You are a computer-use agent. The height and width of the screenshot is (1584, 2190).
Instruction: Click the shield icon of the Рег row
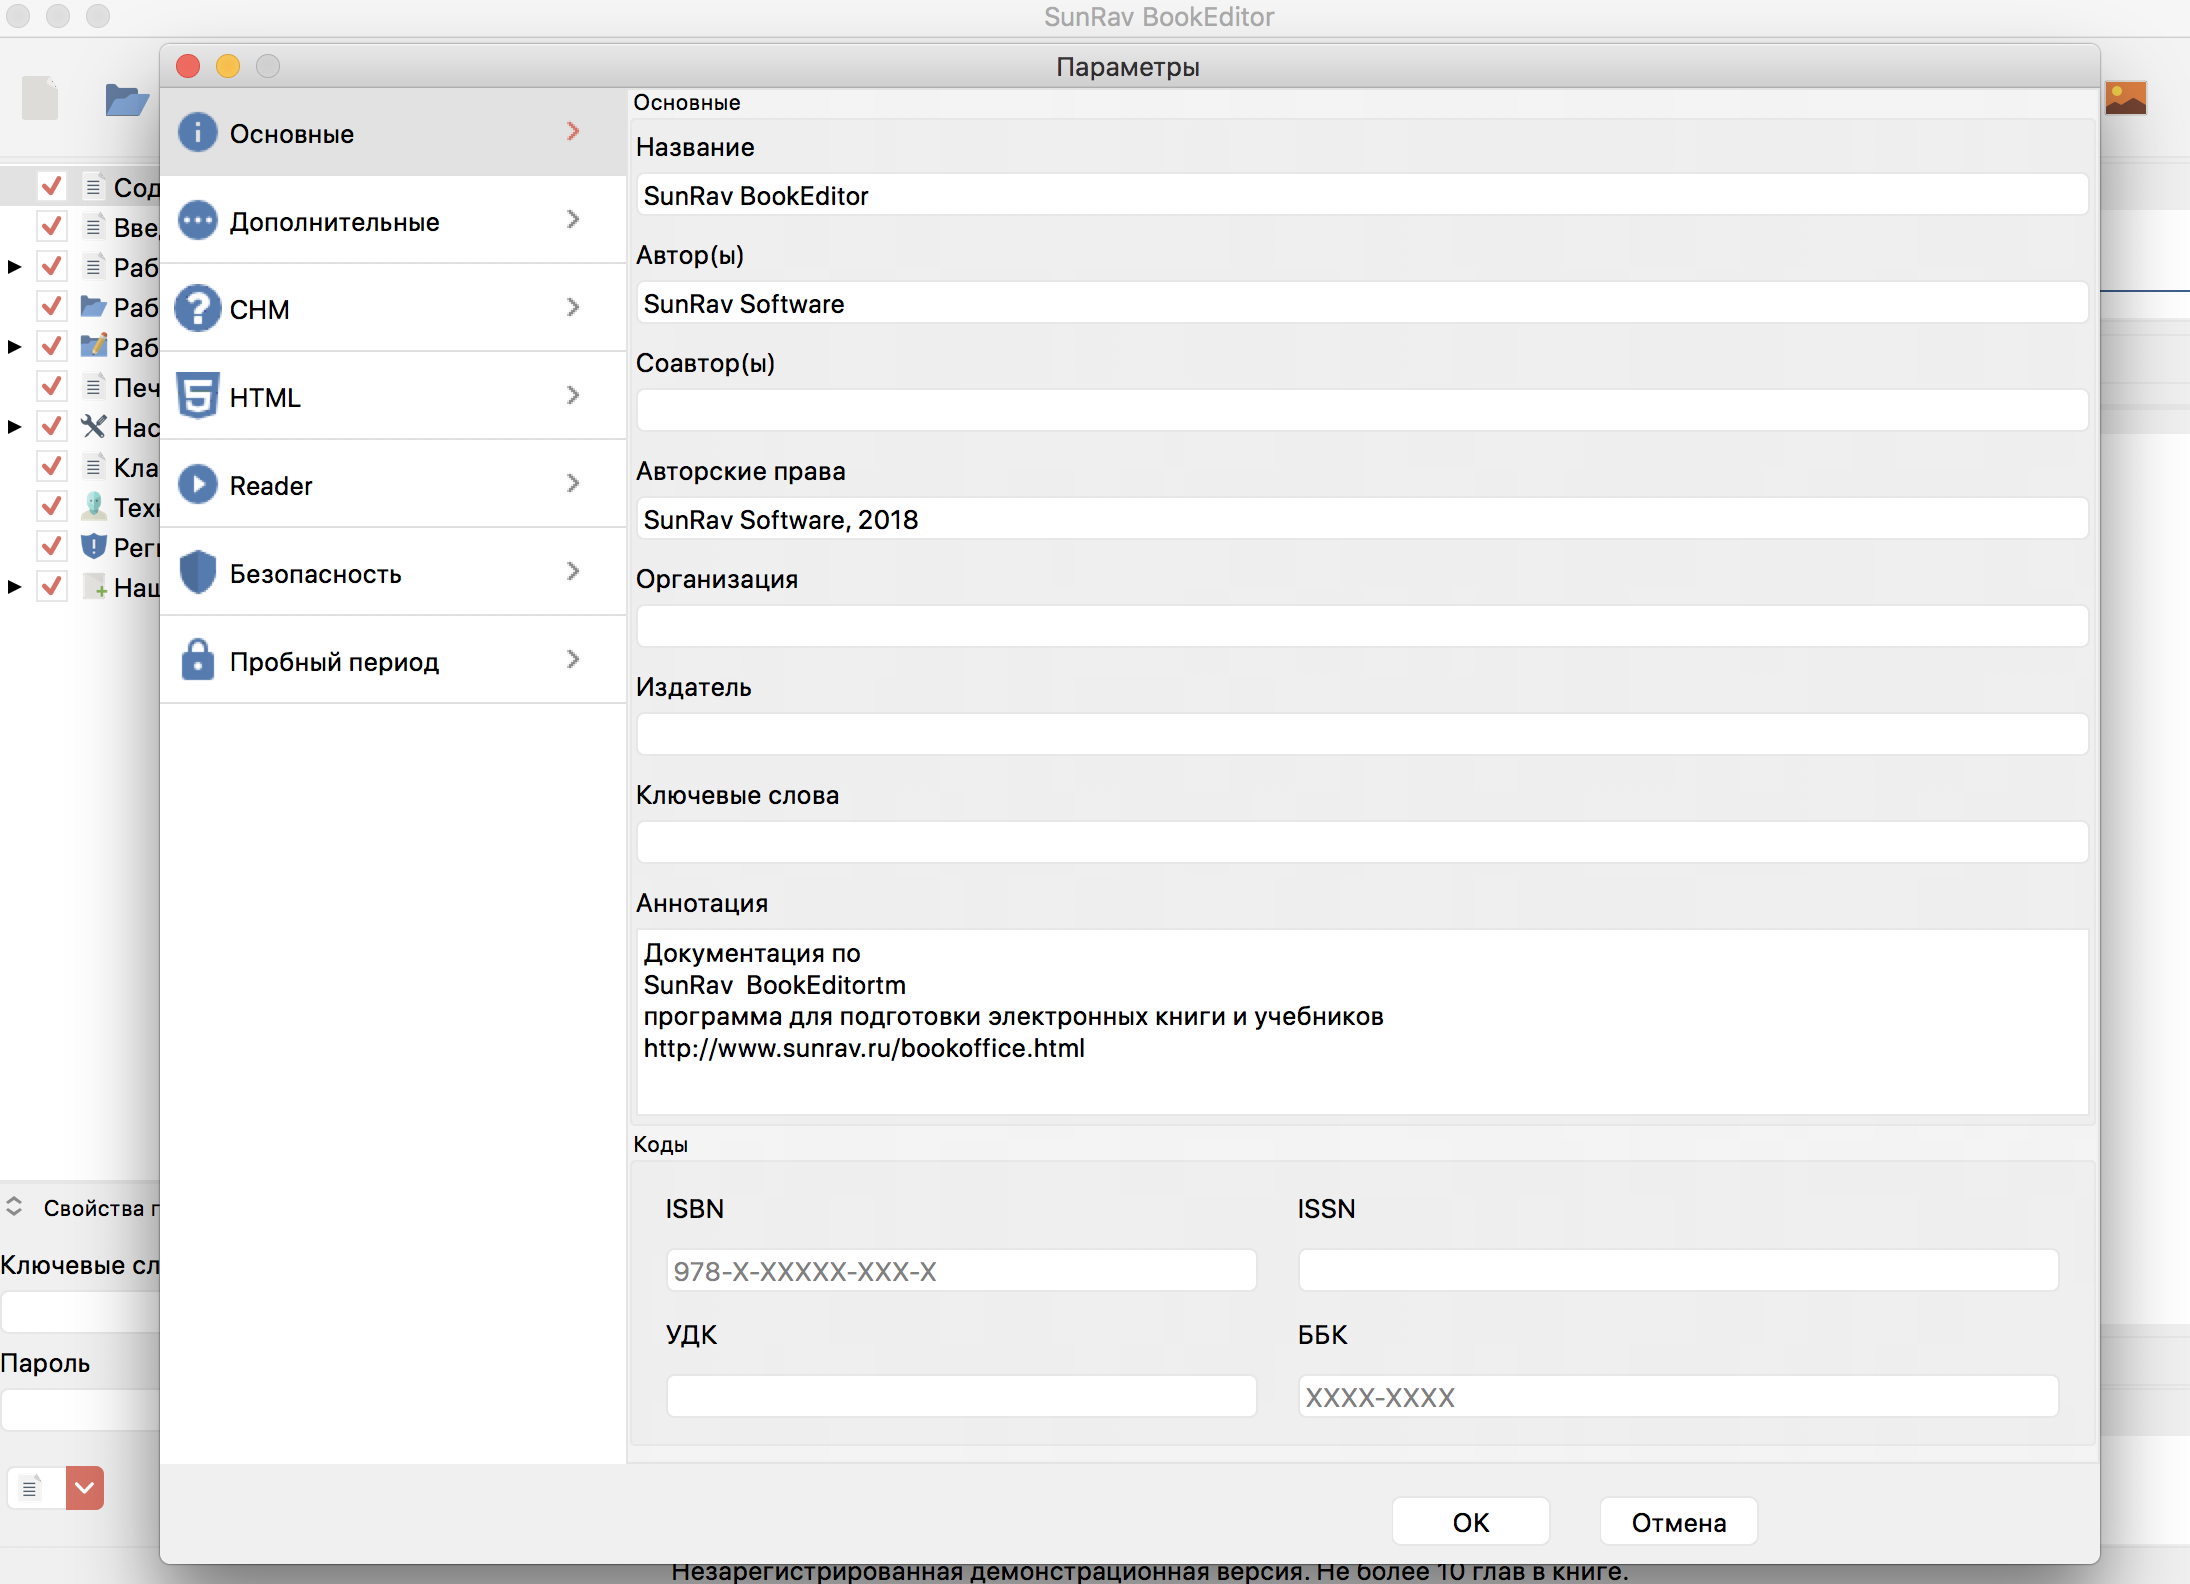[x=93, y=546]
